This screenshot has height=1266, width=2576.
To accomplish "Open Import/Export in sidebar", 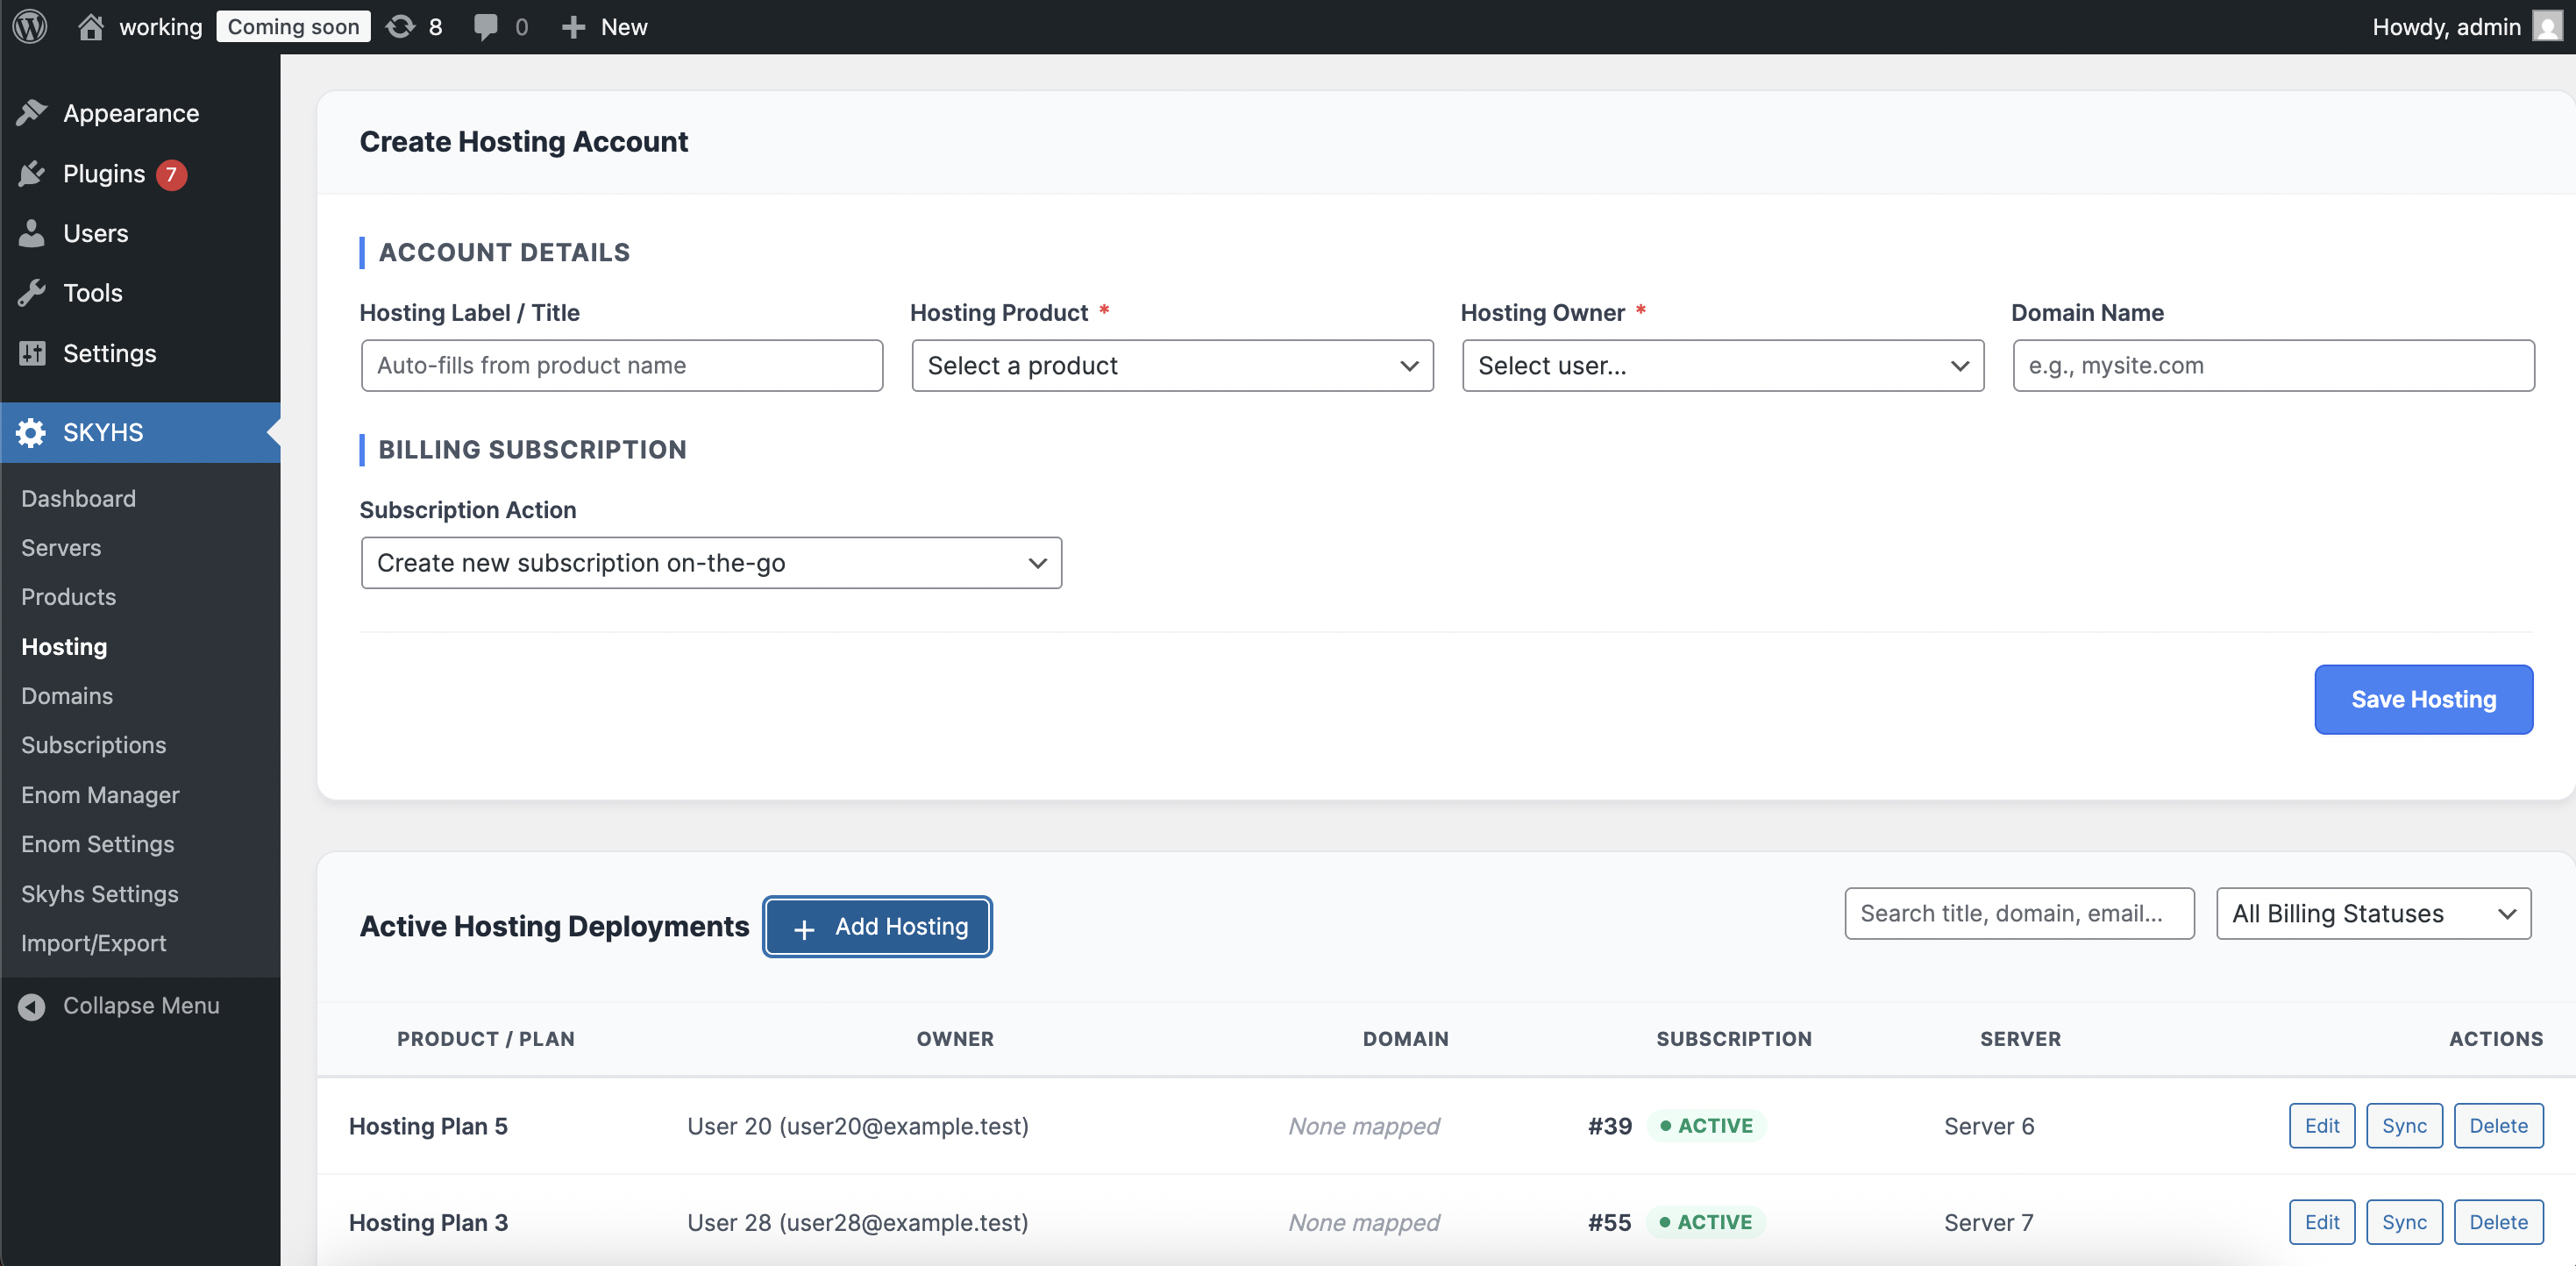I will pos(94,943).
